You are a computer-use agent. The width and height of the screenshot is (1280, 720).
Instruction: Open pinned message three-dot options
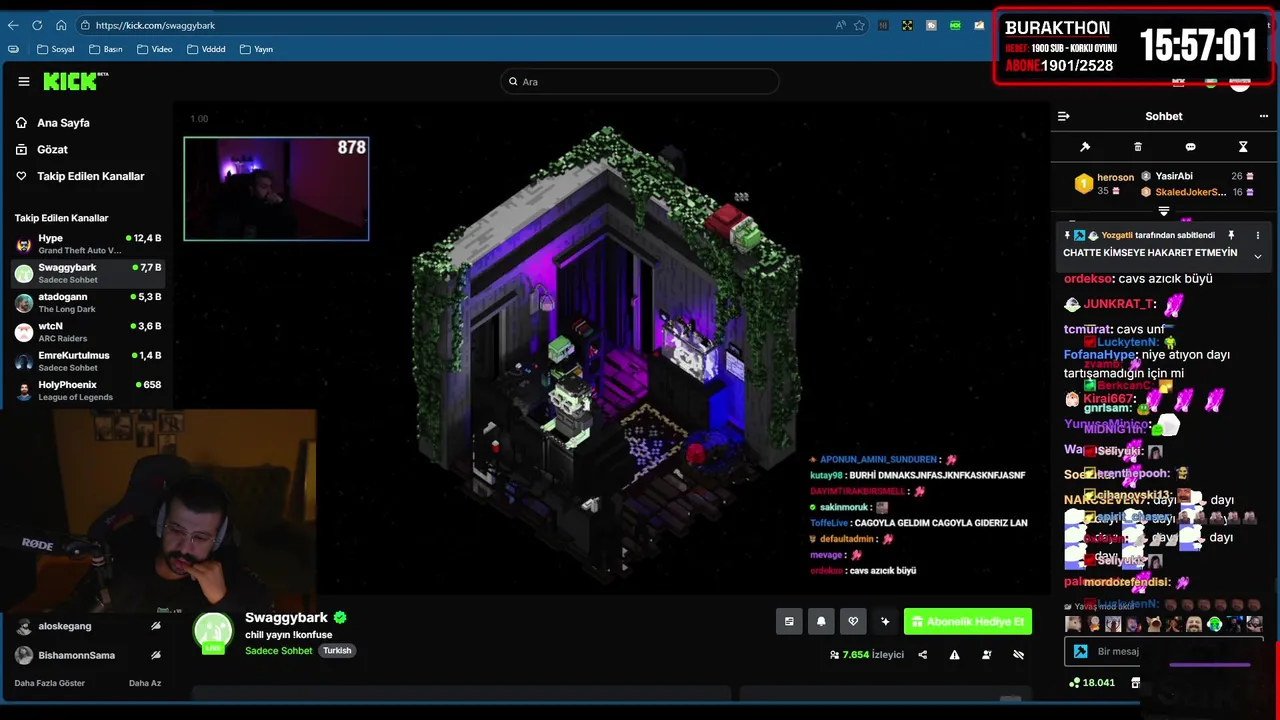1257,236
